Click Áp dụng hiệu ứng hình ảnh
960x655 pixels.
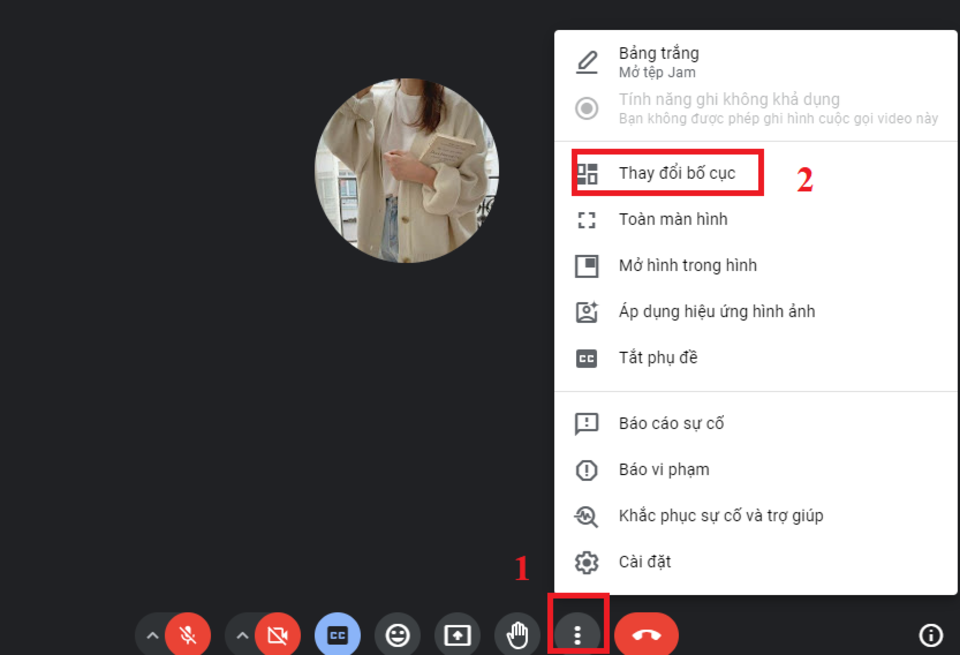click(716, 311)
